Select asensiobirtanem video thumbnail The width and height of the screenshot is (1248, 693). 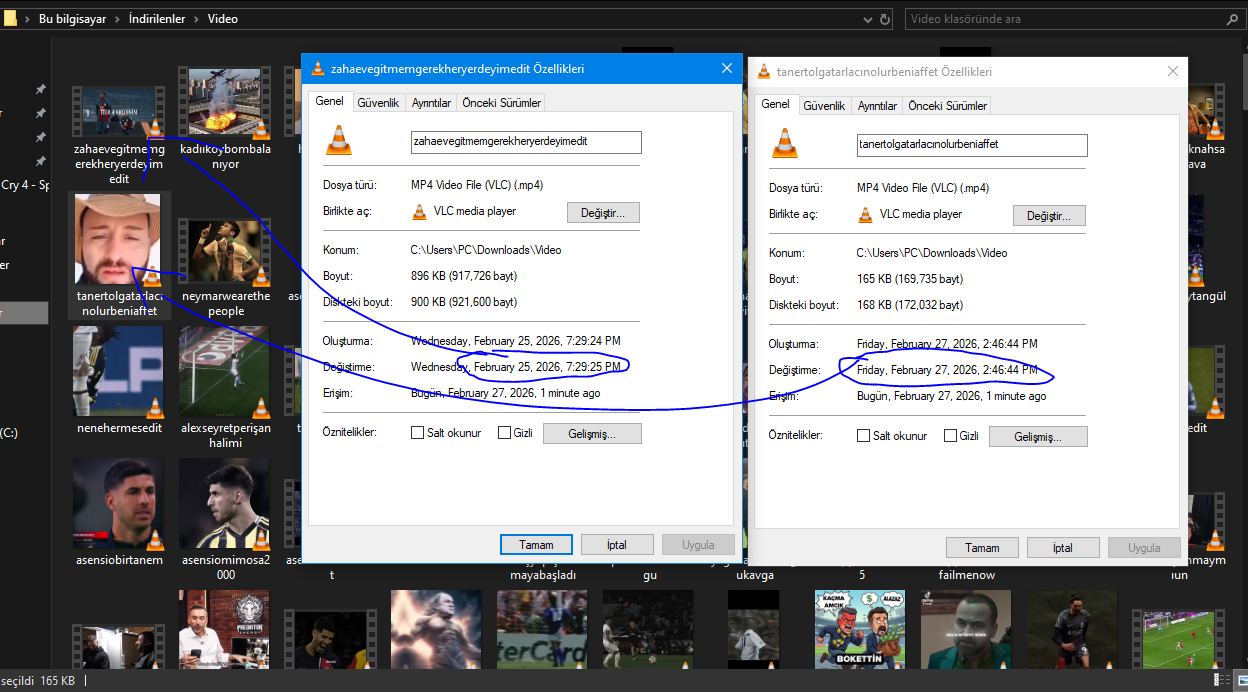(118, 504)
